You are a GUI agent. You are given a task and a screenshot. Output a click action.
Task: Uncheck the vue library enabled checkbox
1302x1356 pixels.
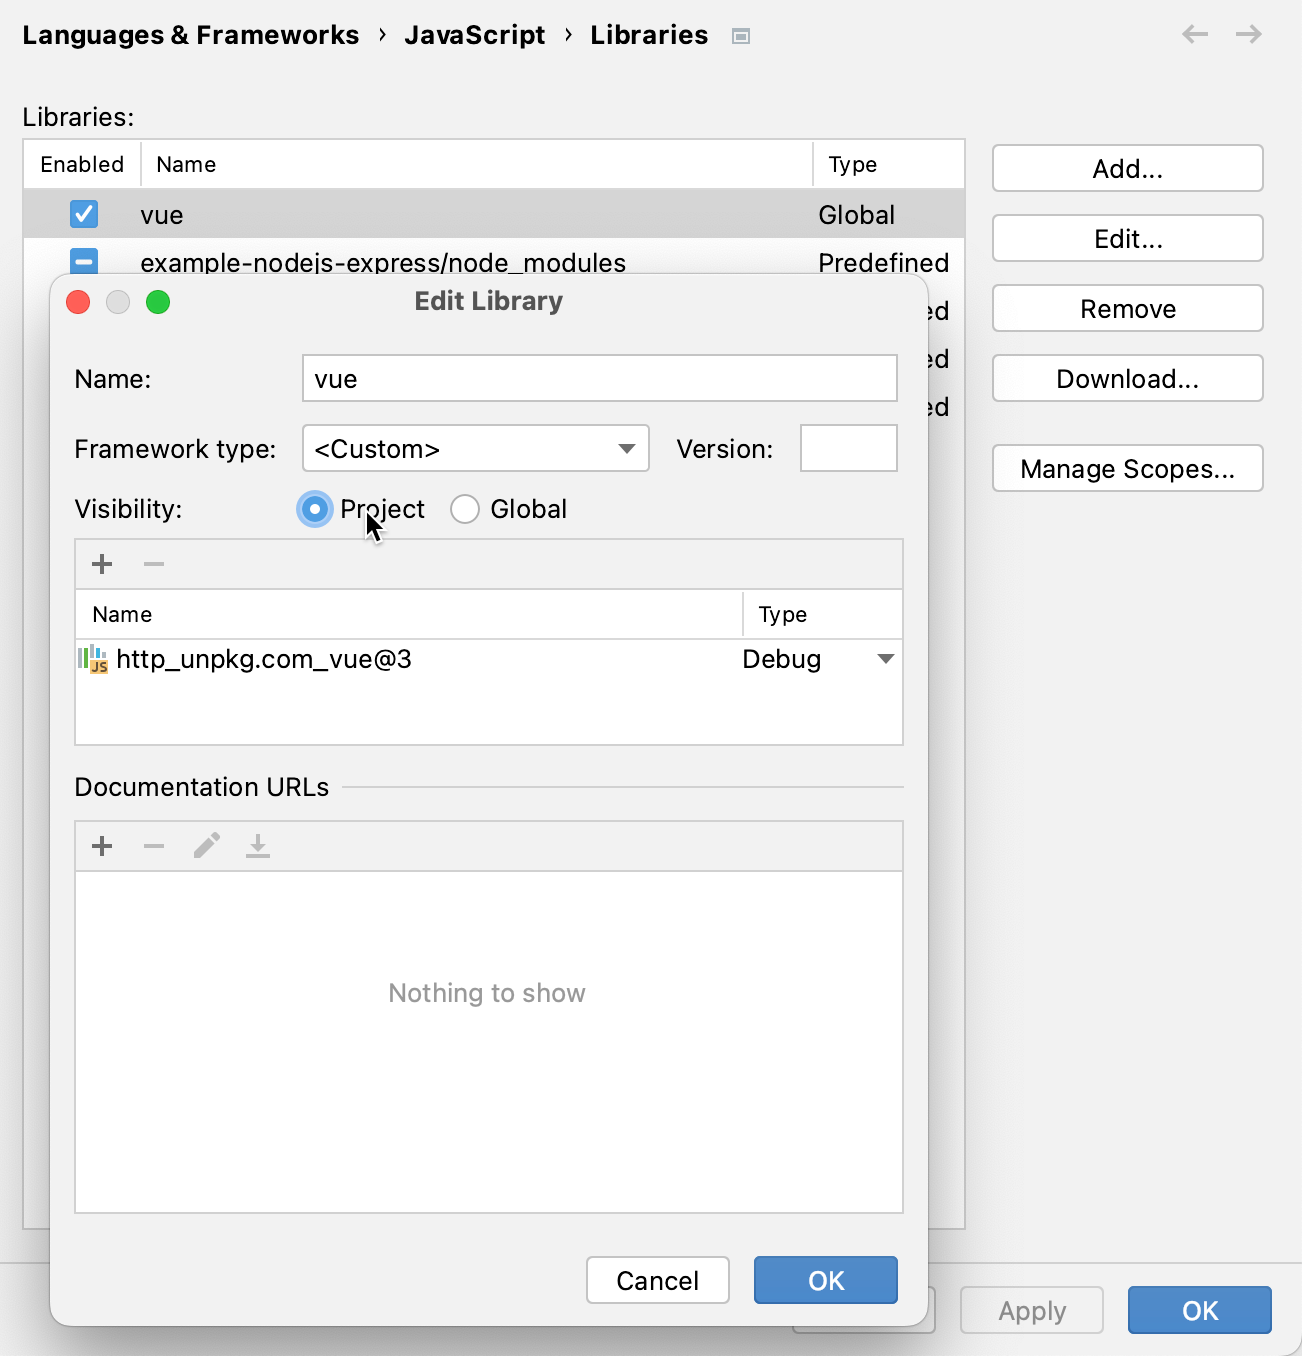(84, 214)
